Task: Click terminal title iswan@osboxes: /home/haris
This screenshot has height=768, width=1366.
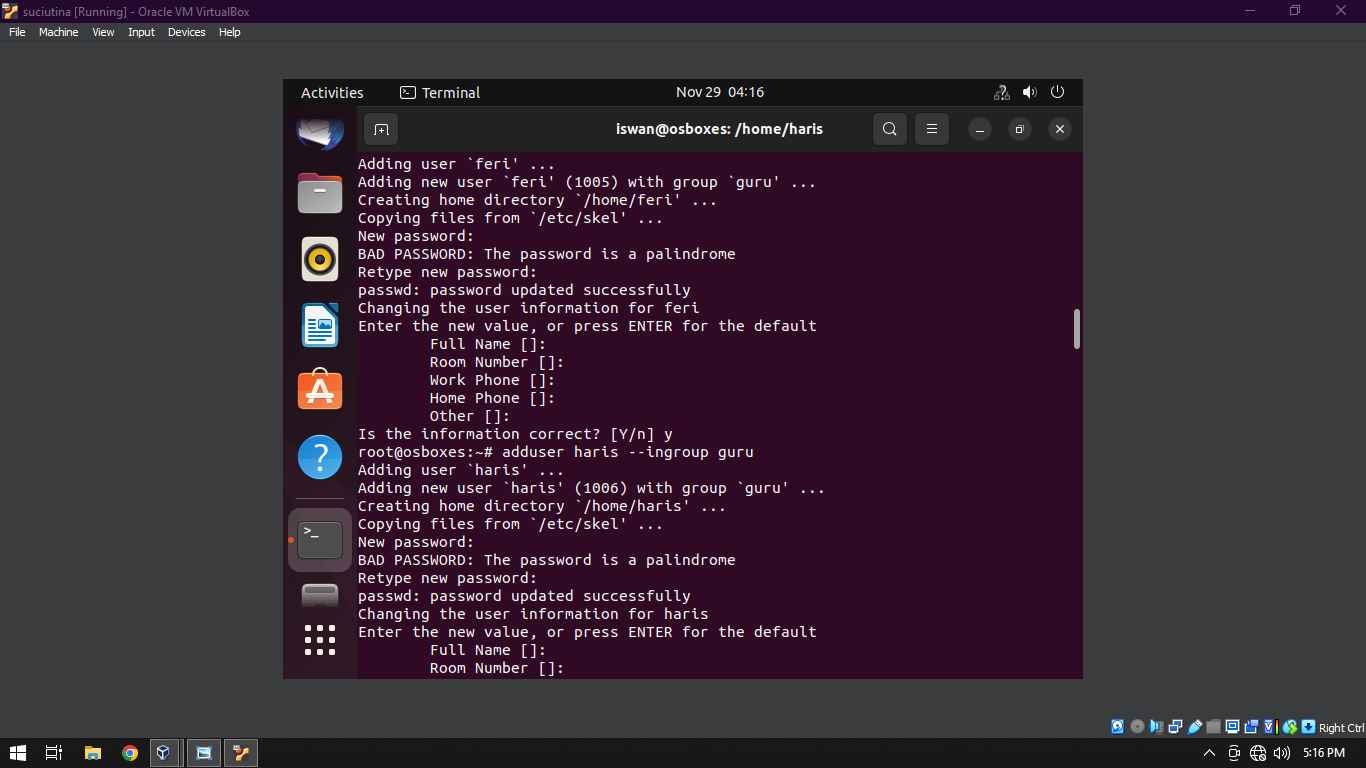Action: [719, 129]
